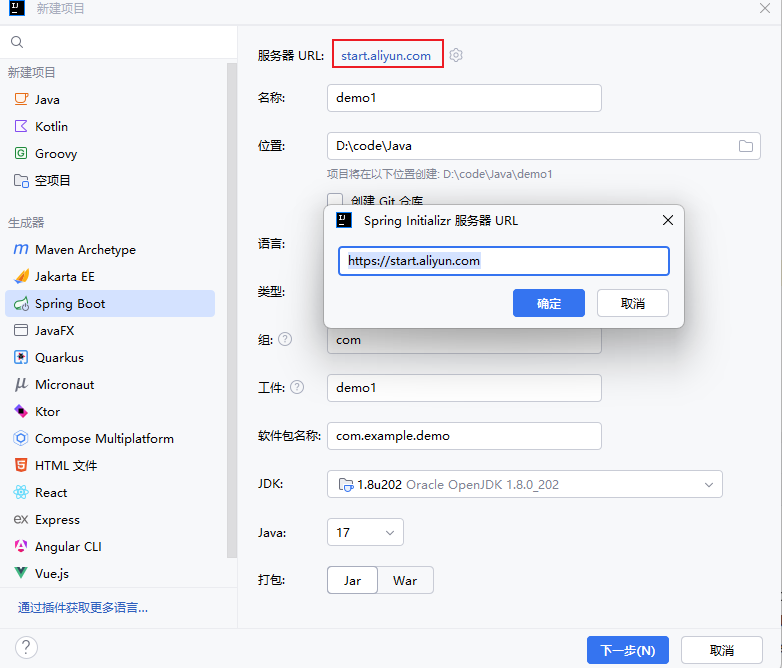Click the 组 field containing com

[x=464, y=341]
